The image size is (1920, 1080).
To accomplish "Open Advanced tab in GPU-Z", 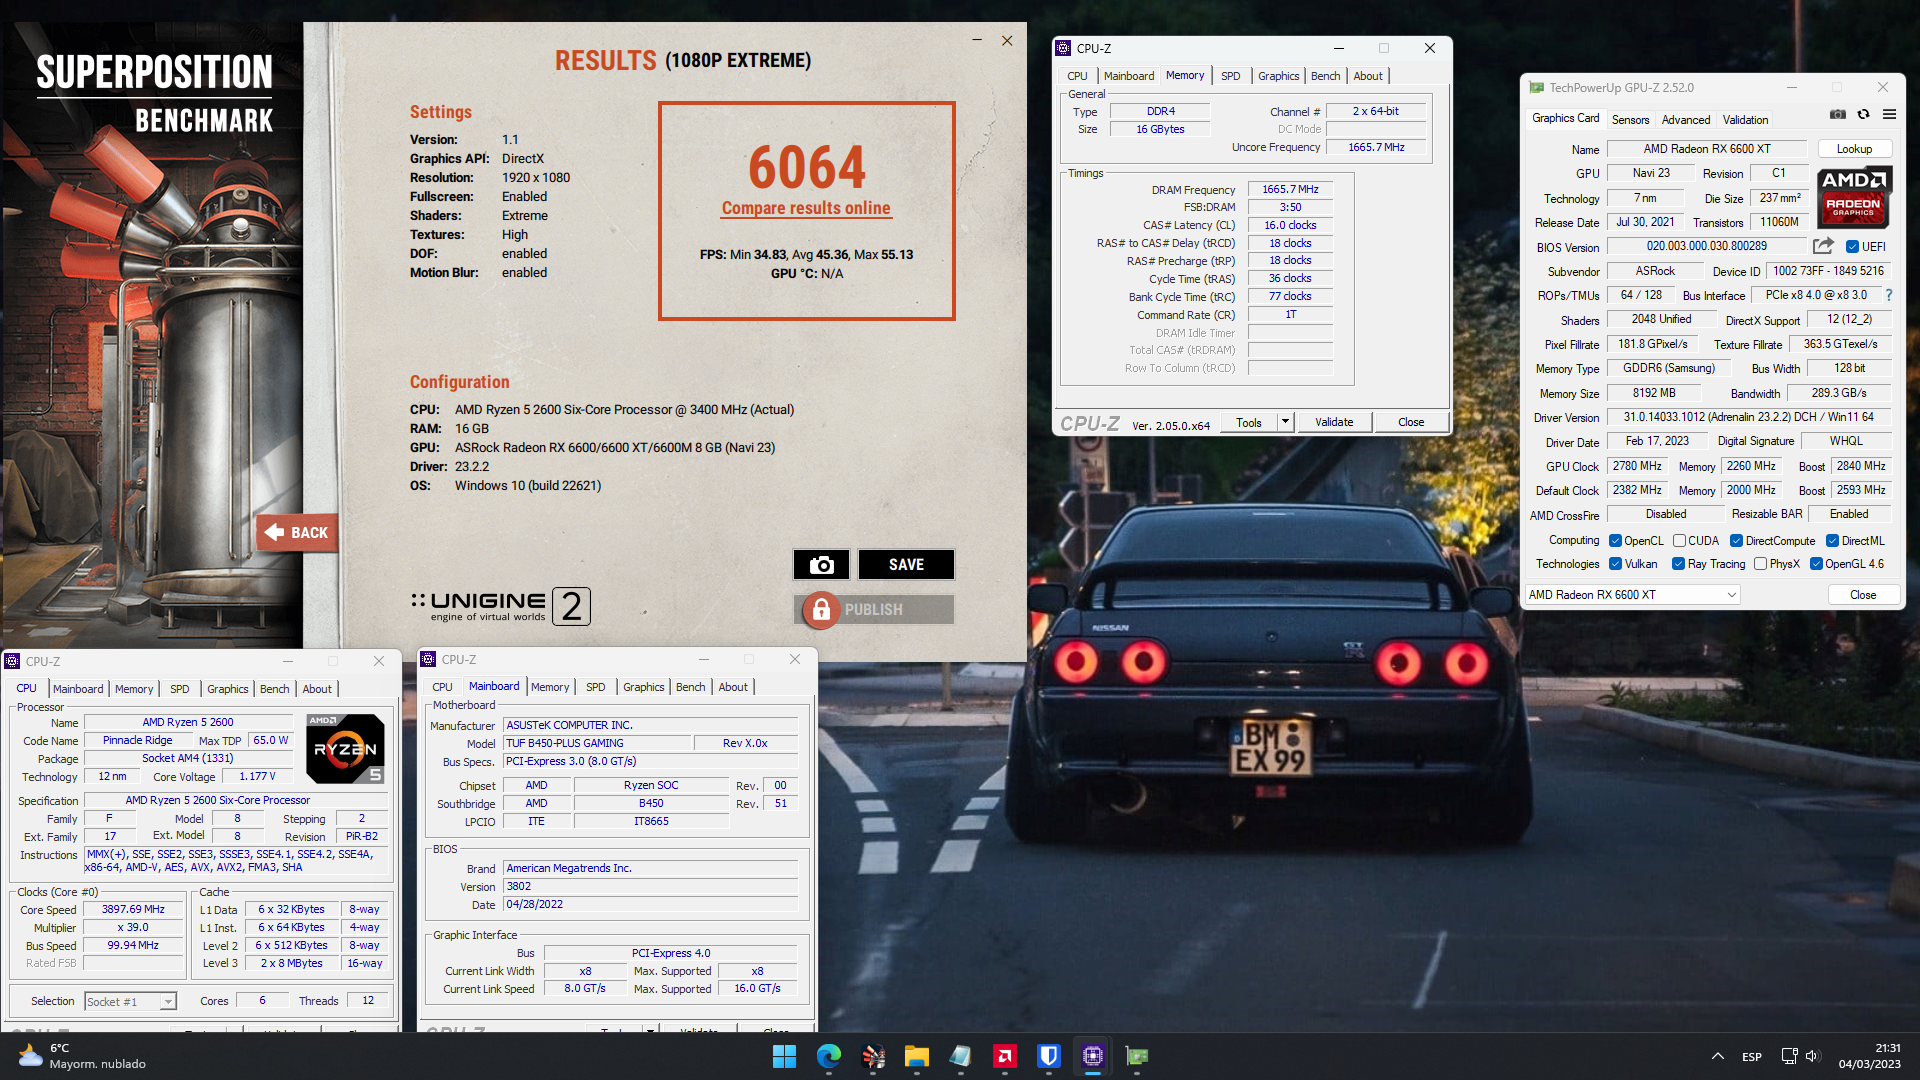I will (x=1686, y=120).
